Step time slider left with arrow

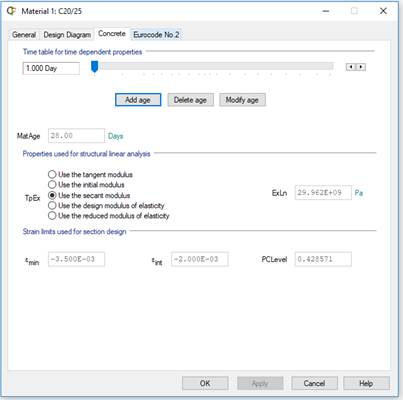tap(351, 67)
